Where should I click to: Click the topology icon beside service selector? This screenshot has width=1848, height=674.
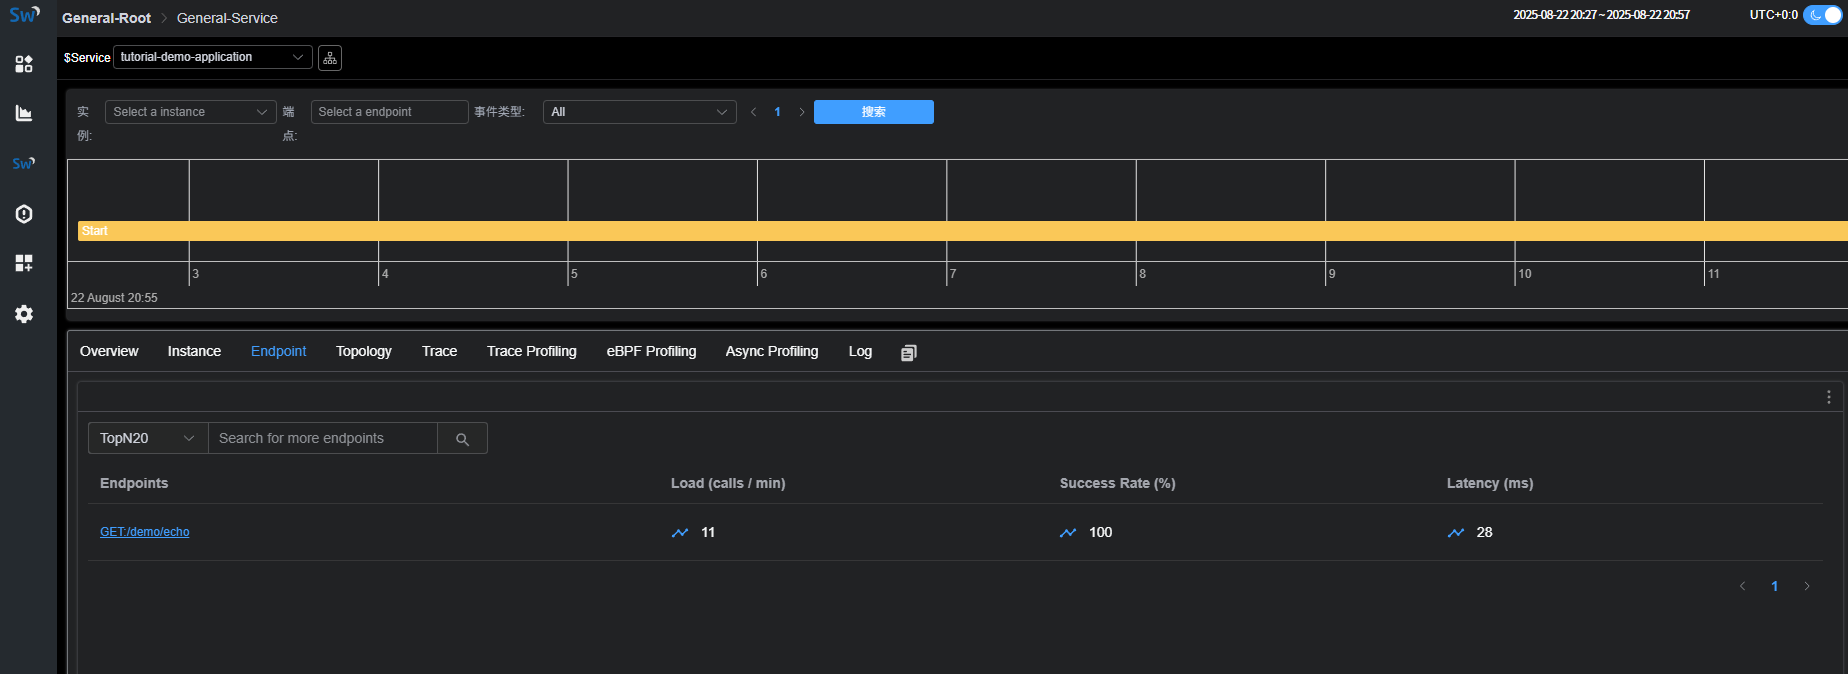pos(330,58)
